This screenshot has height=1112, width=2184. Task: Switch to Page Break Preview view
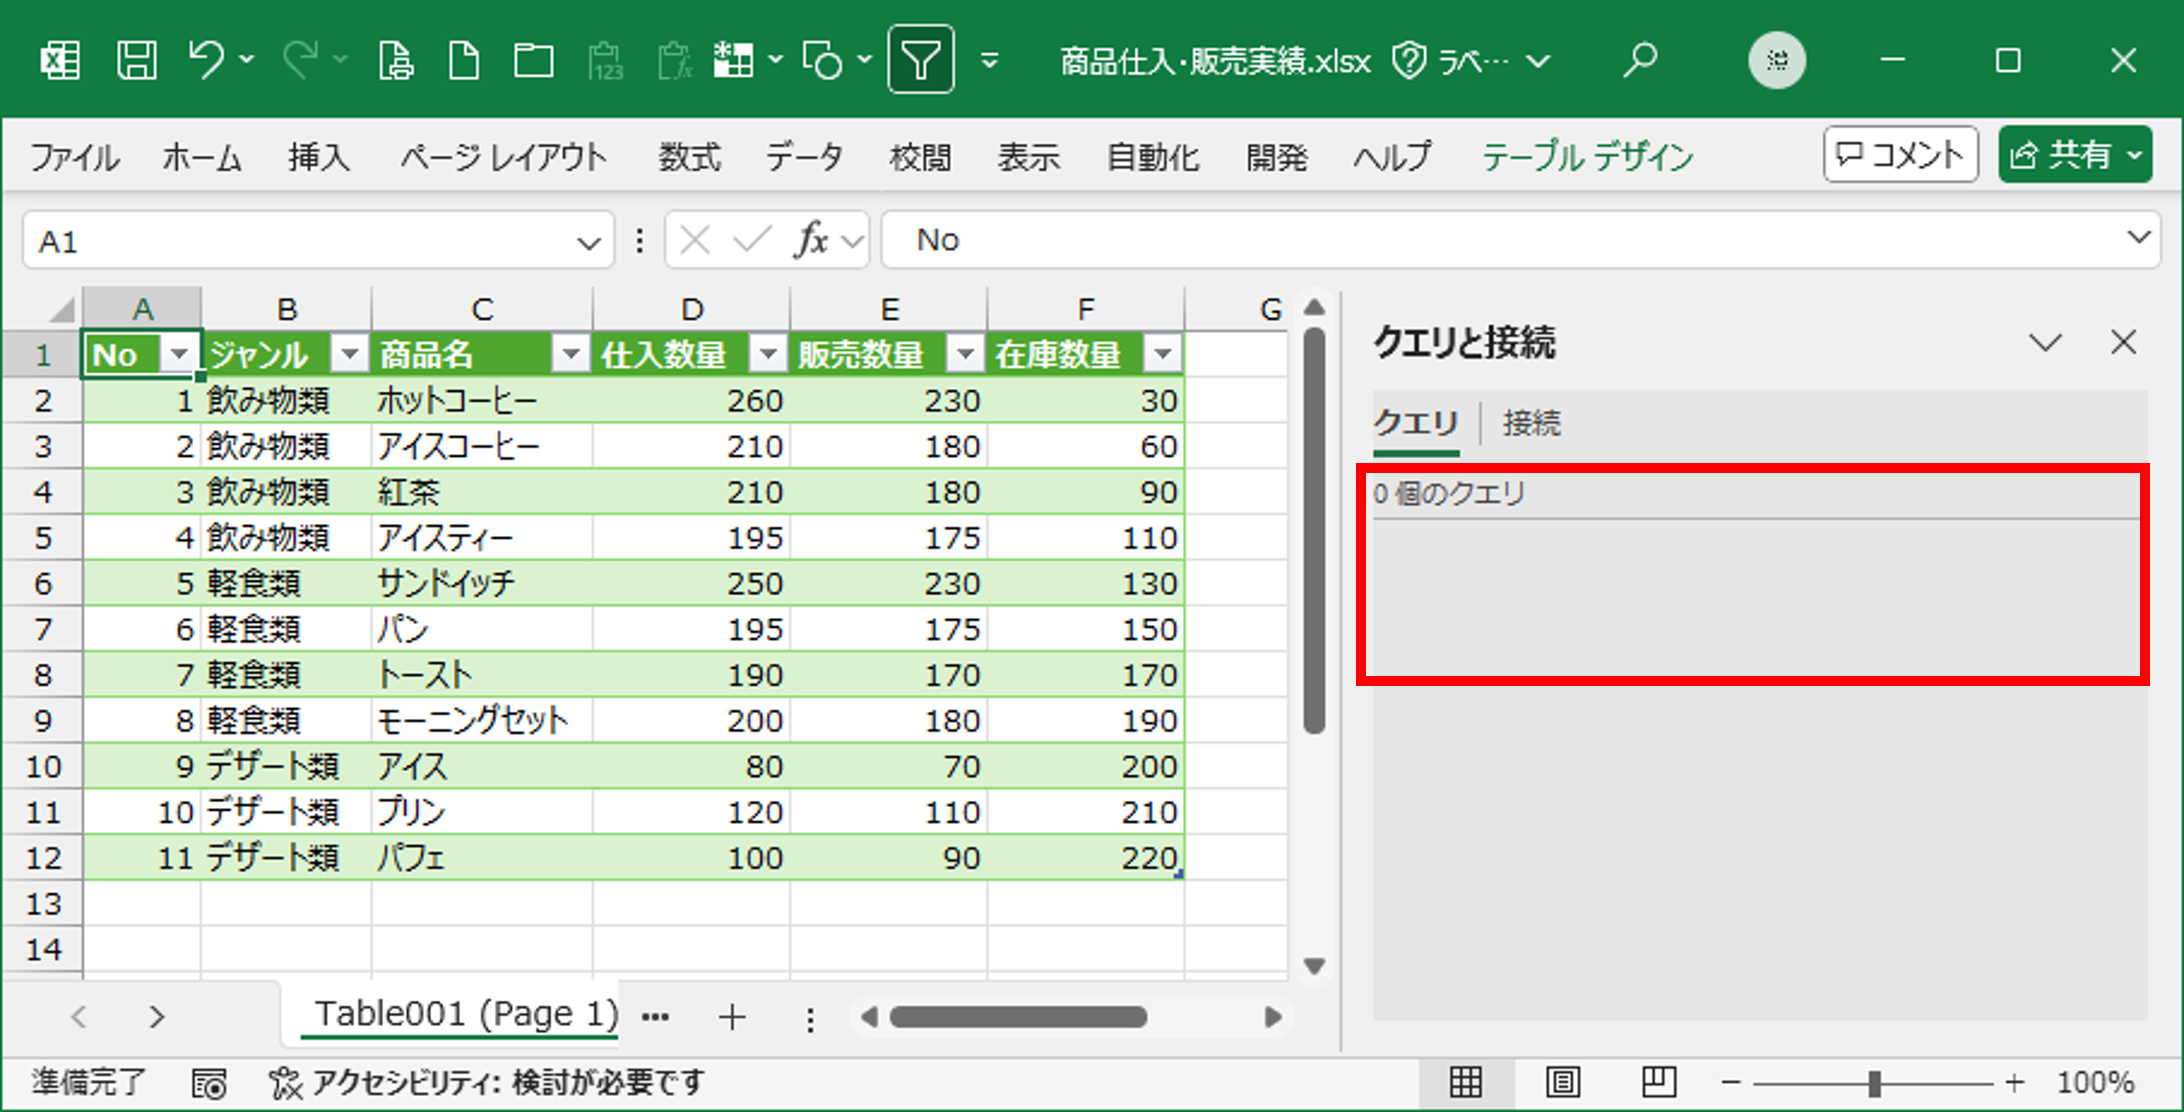click(1658, 1082)
